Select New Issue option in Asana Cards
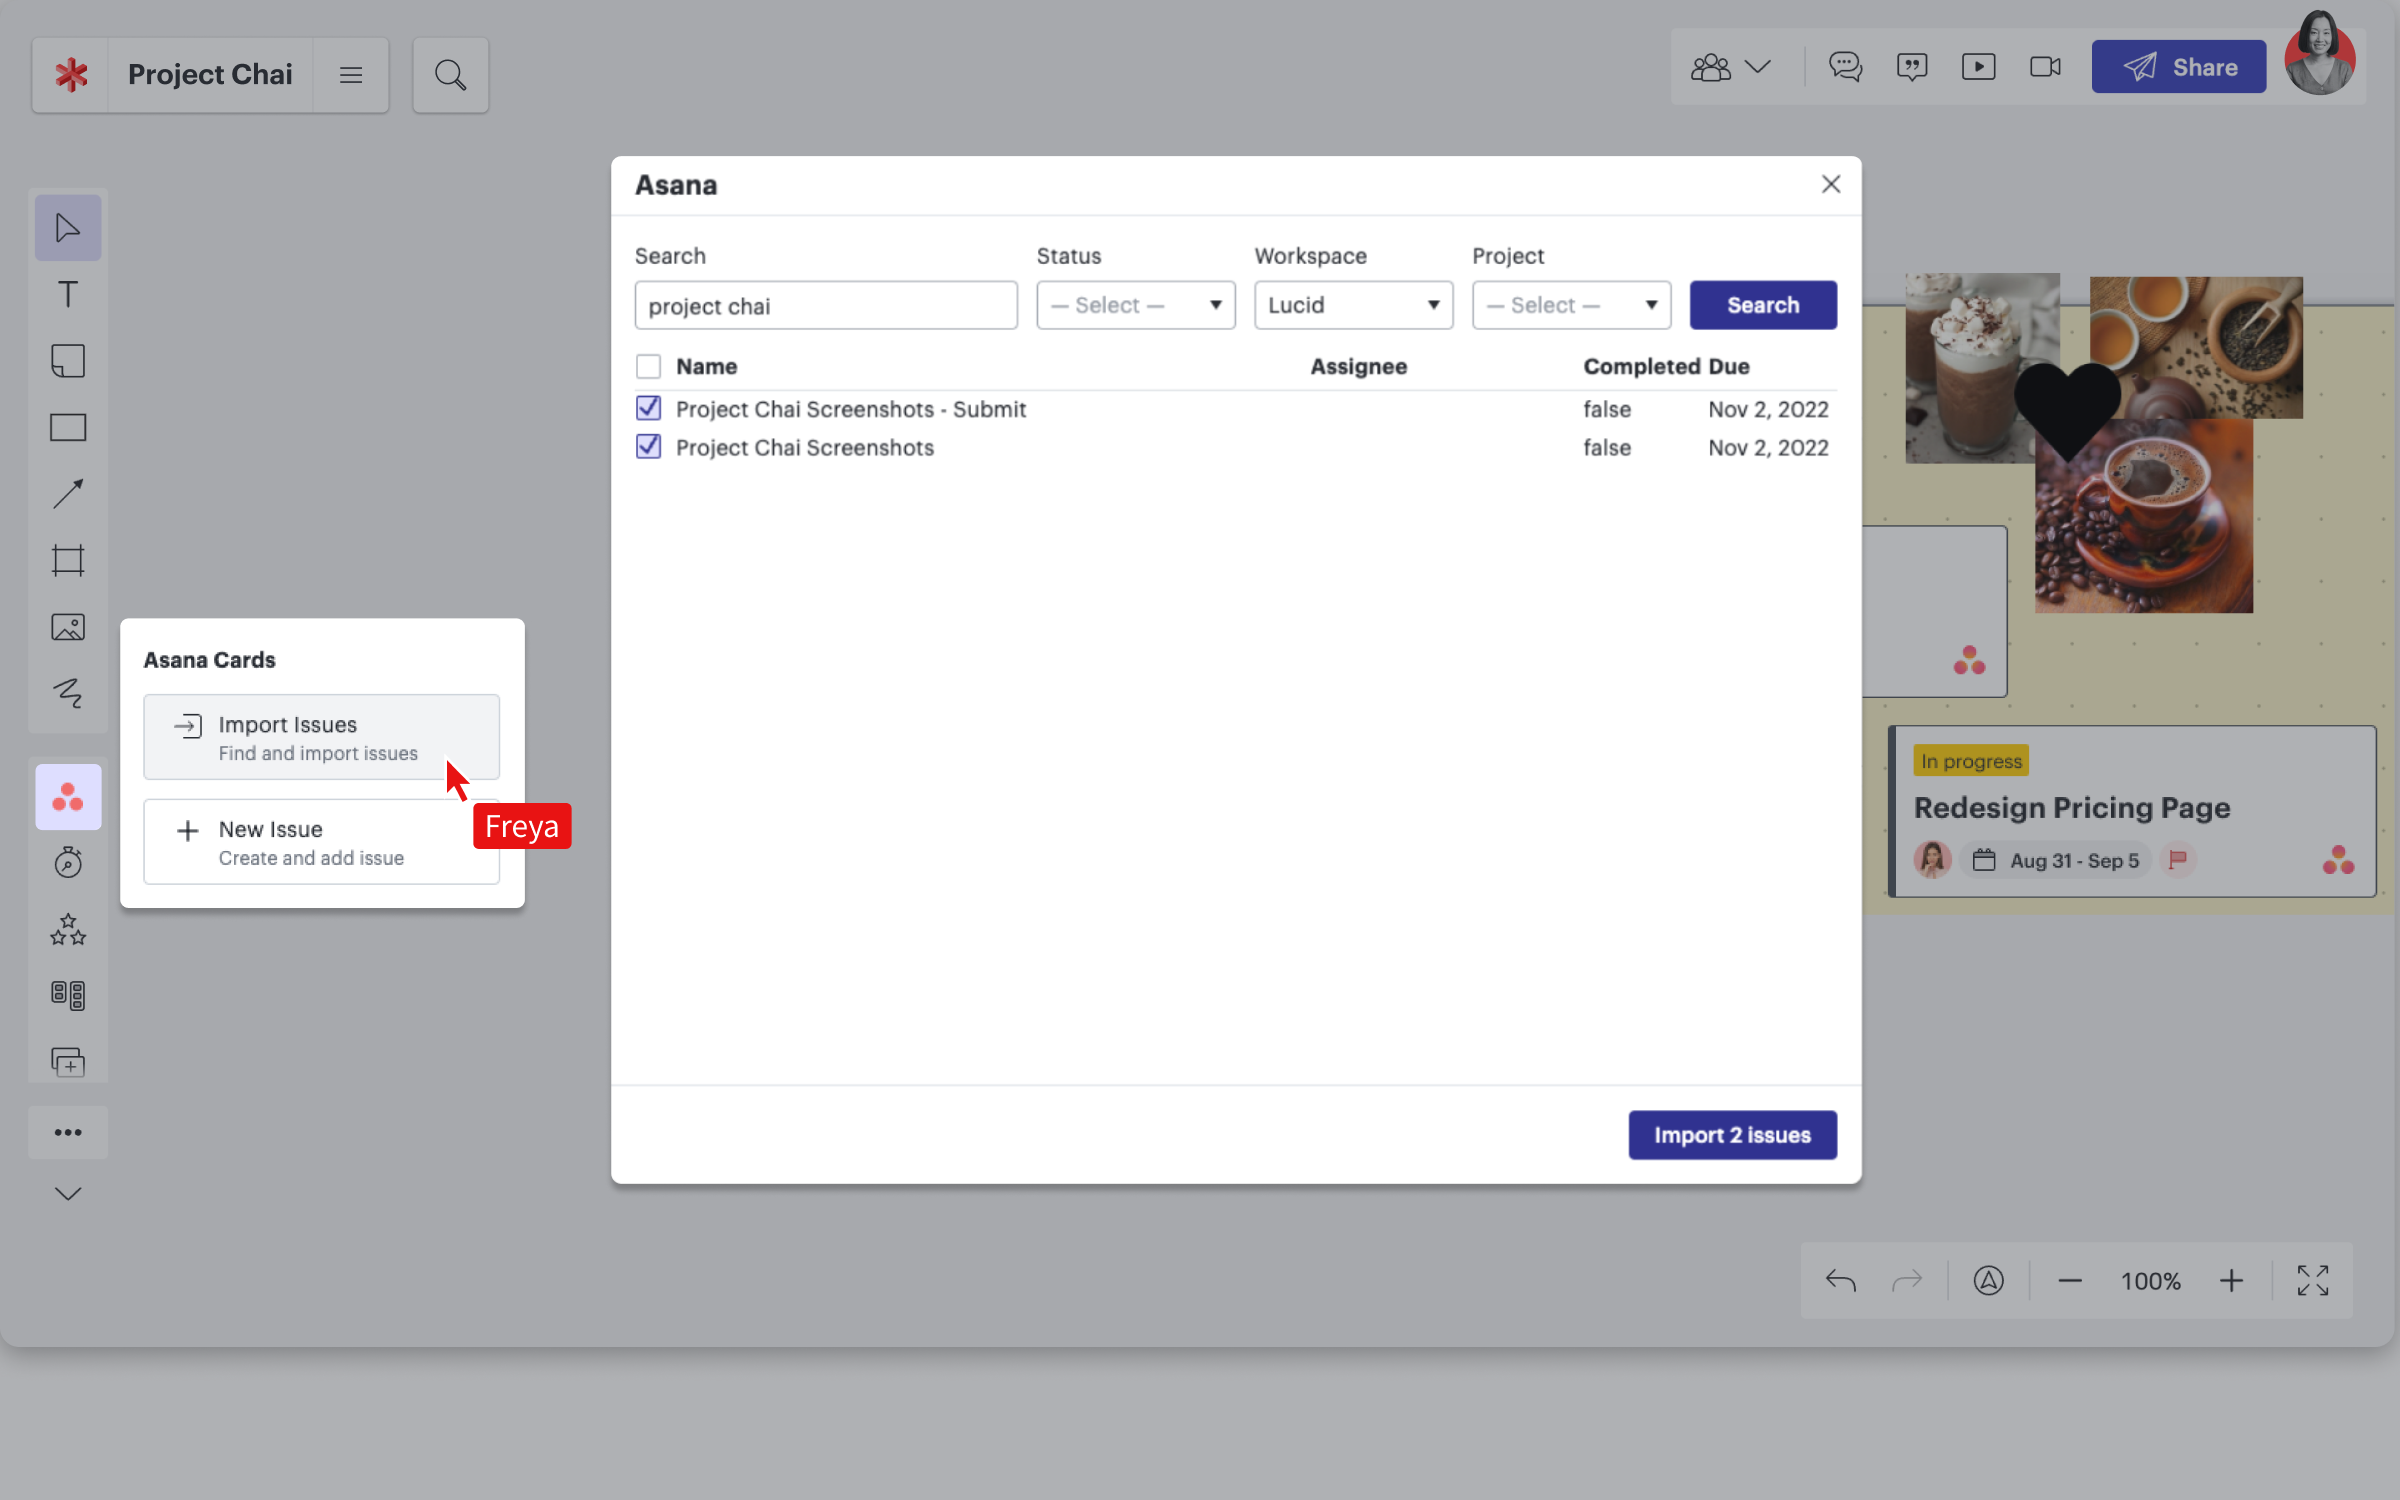This screenshot has height=1500, width=2400. [321, 842]
